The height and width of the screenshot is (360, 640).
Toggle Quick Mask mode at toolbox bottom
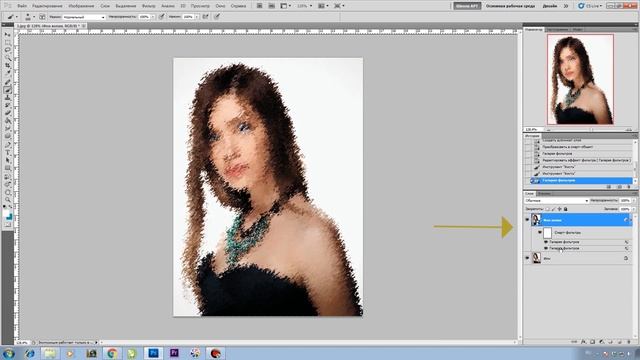(x=8, y=225)
